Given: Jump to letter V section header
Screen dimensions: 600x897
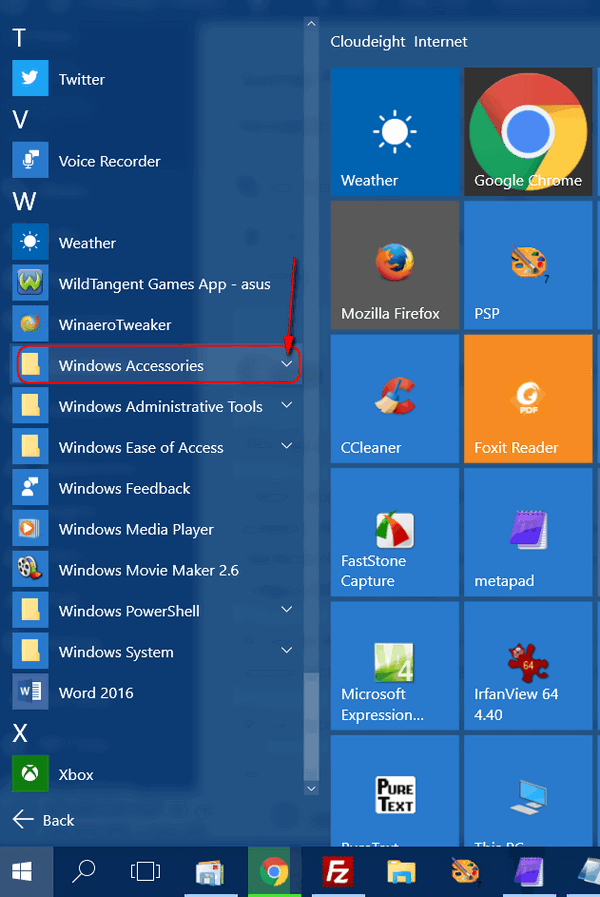Looking at the screenshot, I should point(20,120).
